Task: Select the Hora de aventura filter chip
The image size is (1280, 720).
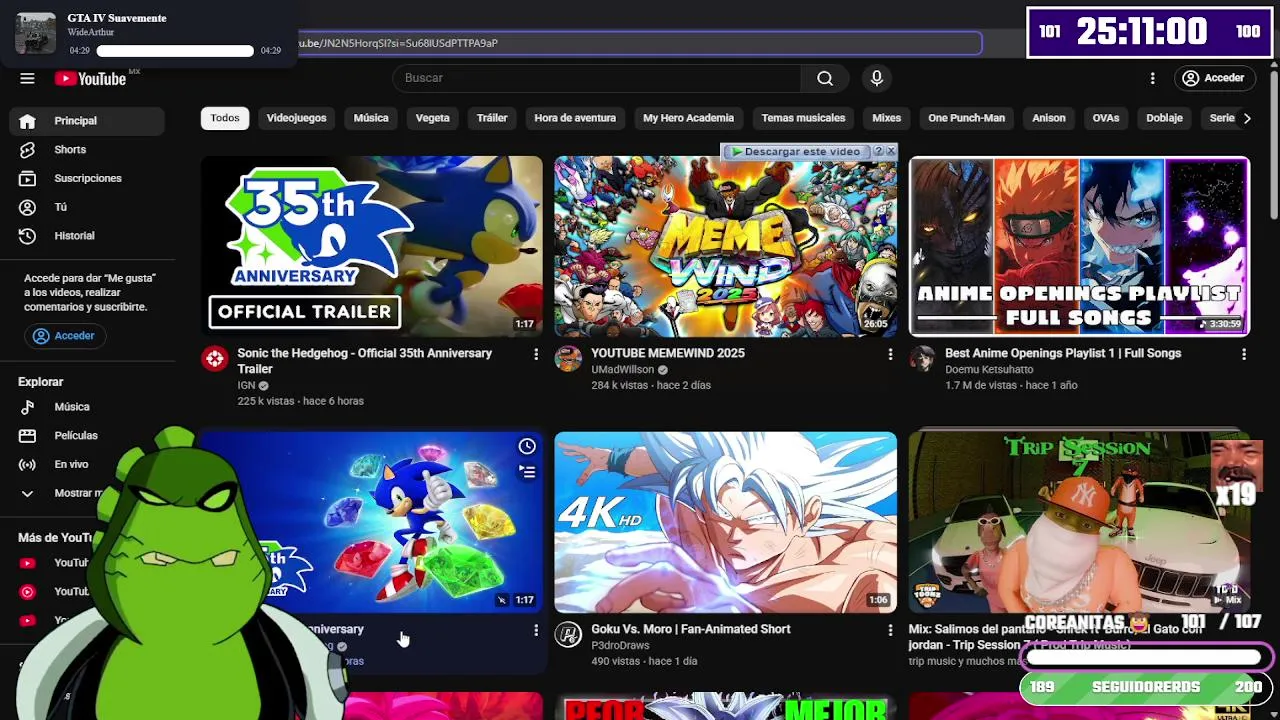Action: point(575,118)
